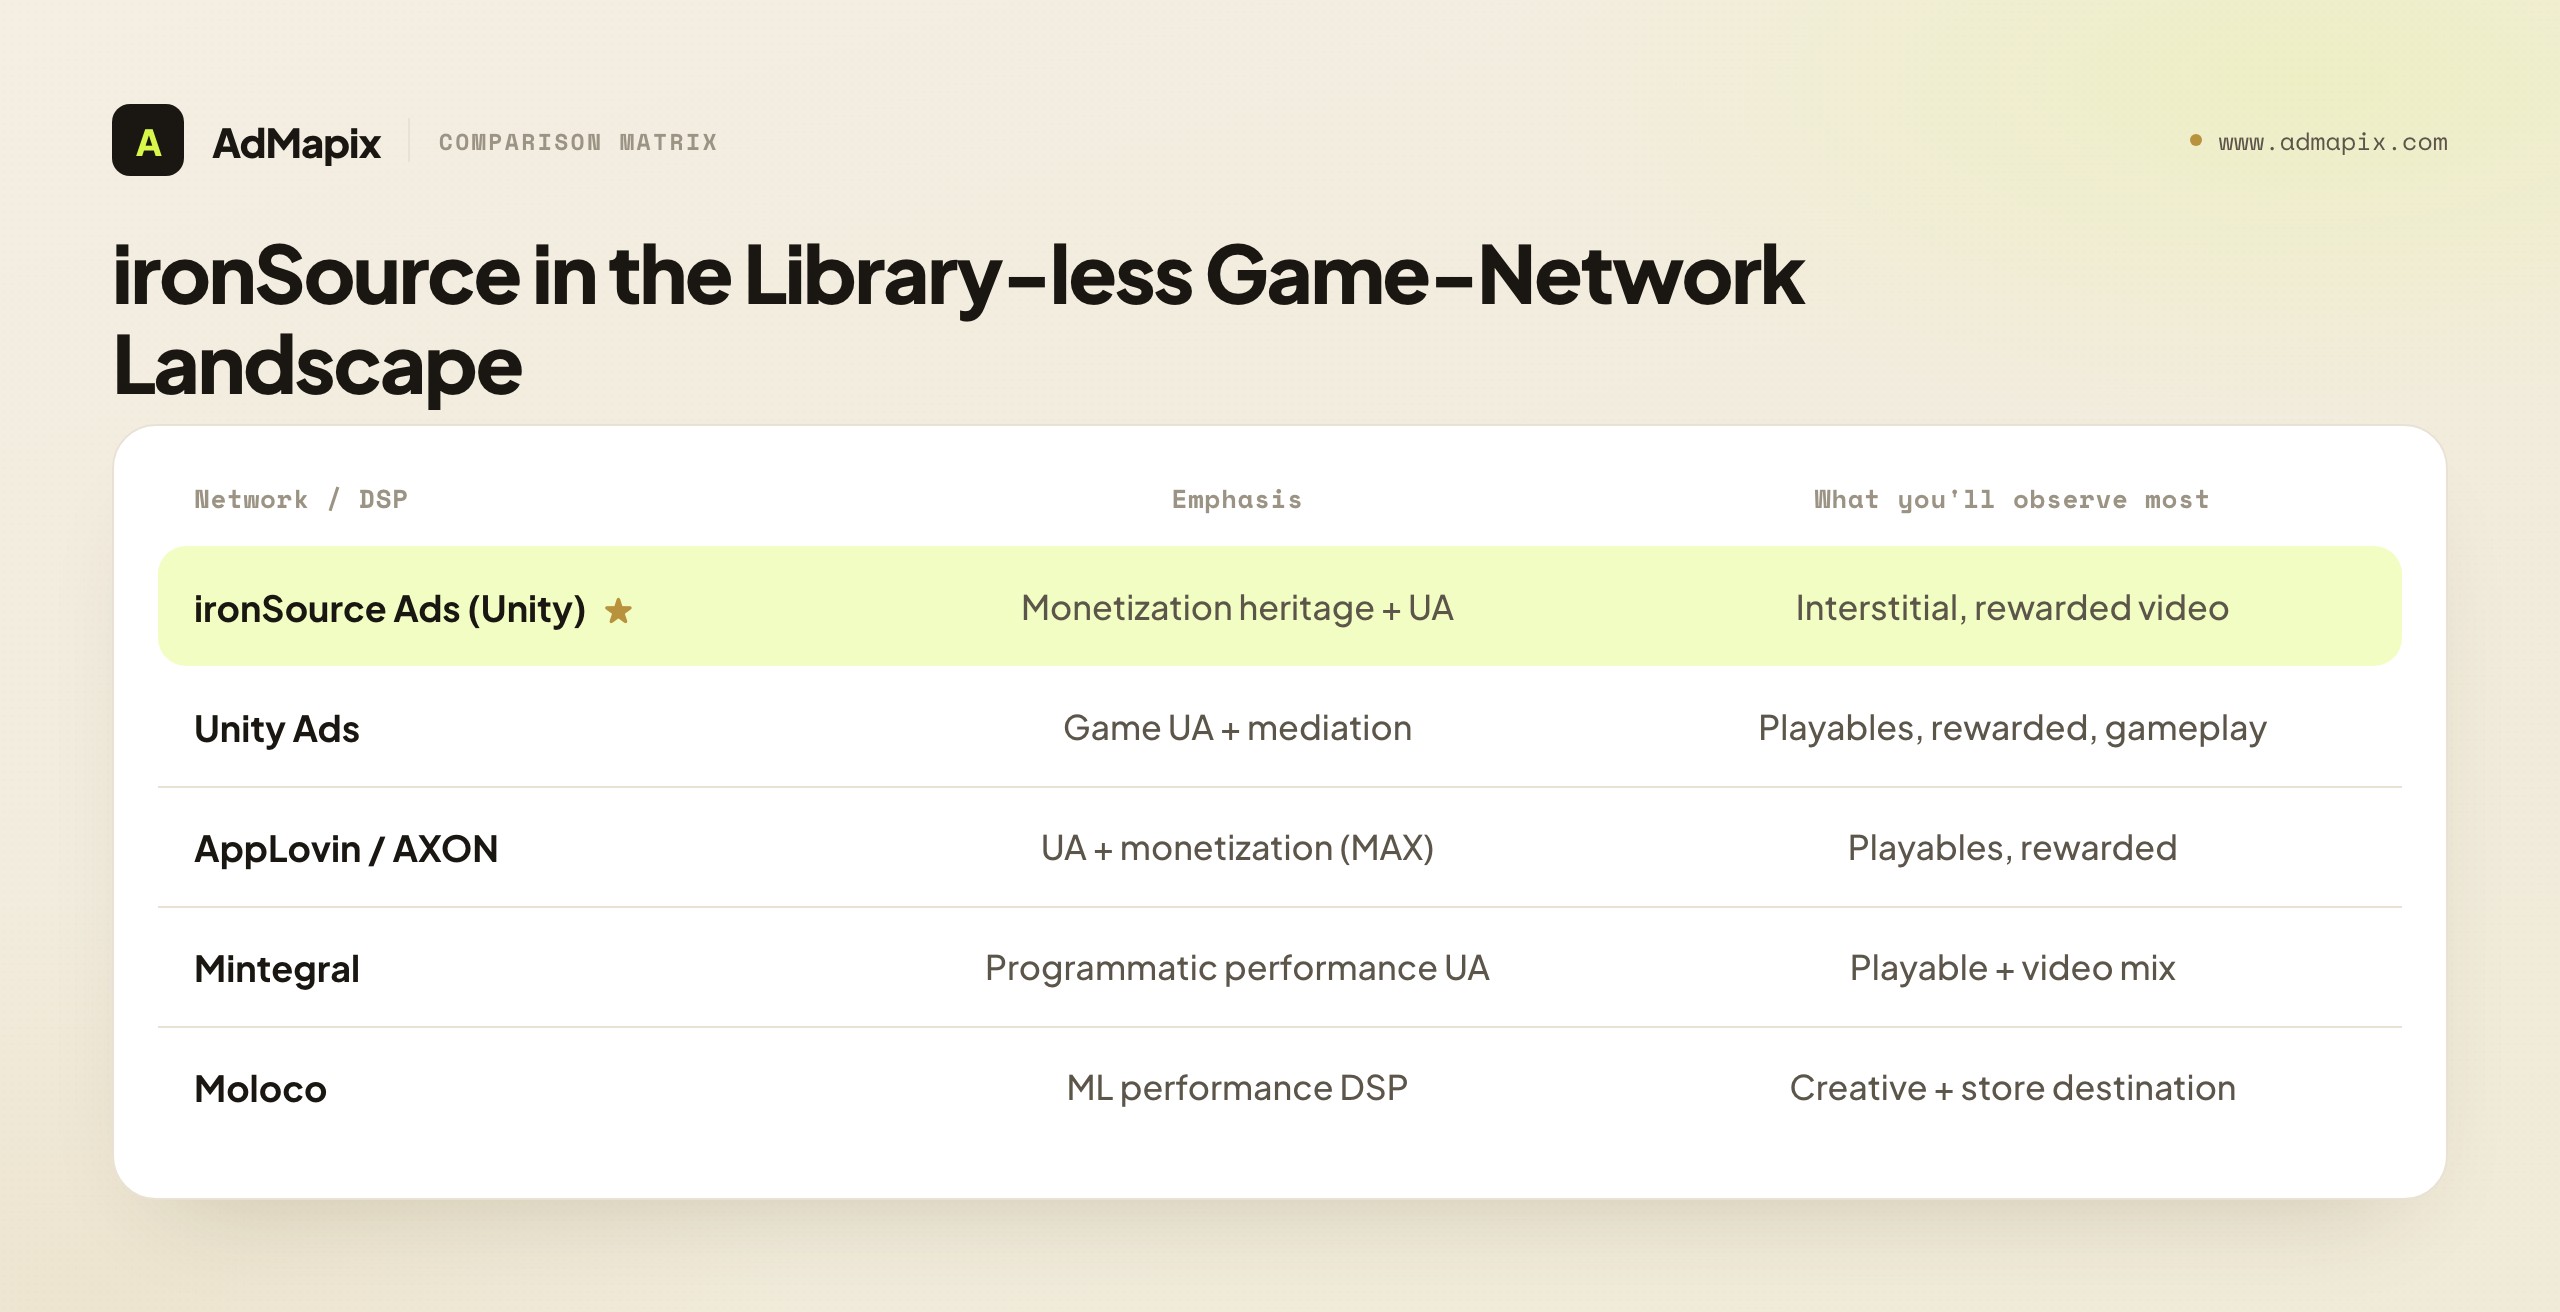Open the www.admapix.com link
Screen dimensions: 2560x1312
click(x=2333, y=142)
